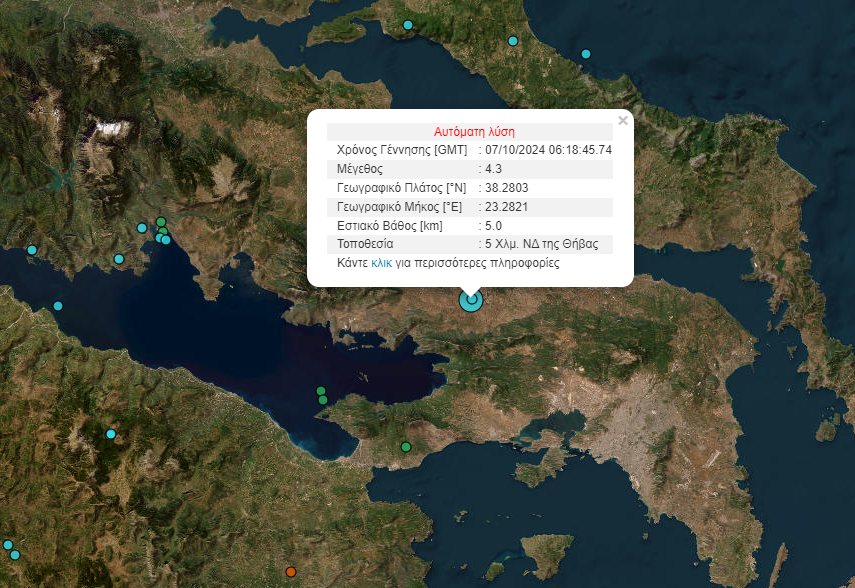The width and height of the screenshot is (855, 588).
Task: Select the green marker on land south of the Corinthian gulf's eastern end
Action: tap(406, 447)
